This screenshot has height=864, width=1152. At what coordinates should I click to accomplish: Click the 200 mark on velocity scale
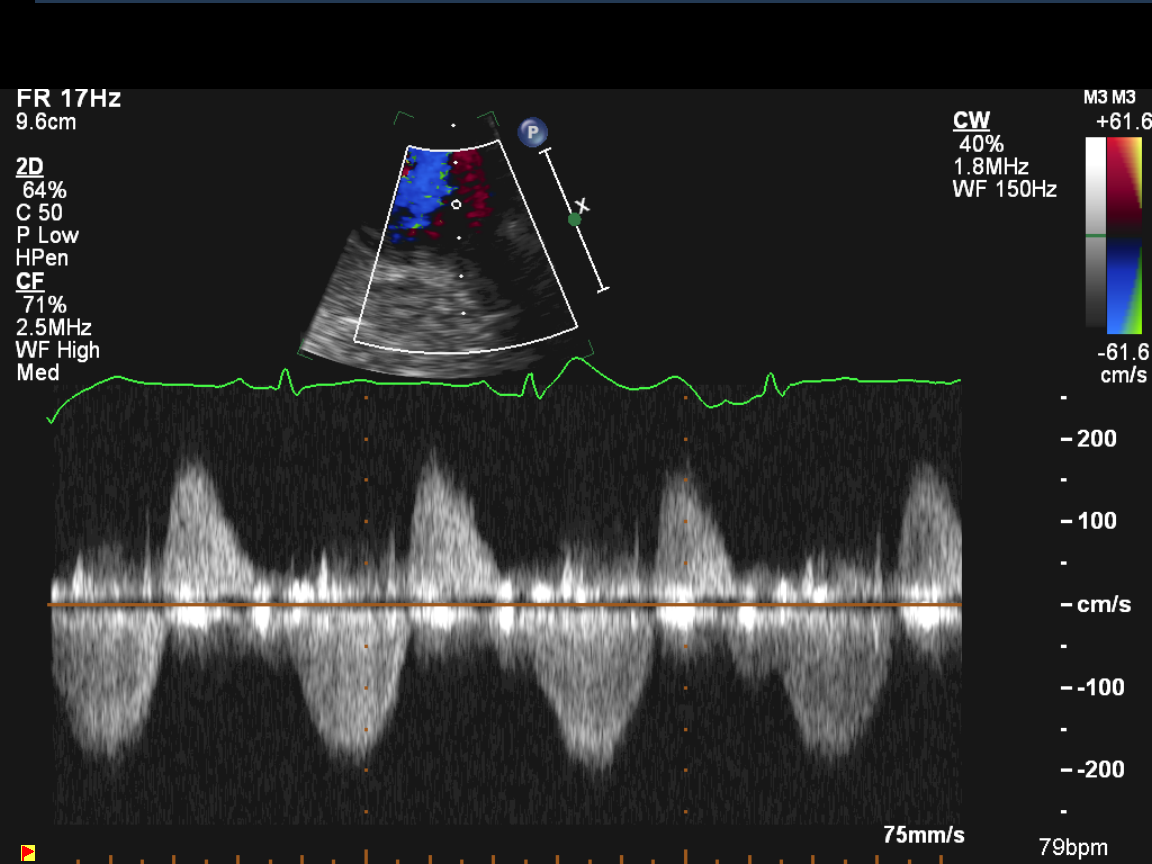[1096, 439]
